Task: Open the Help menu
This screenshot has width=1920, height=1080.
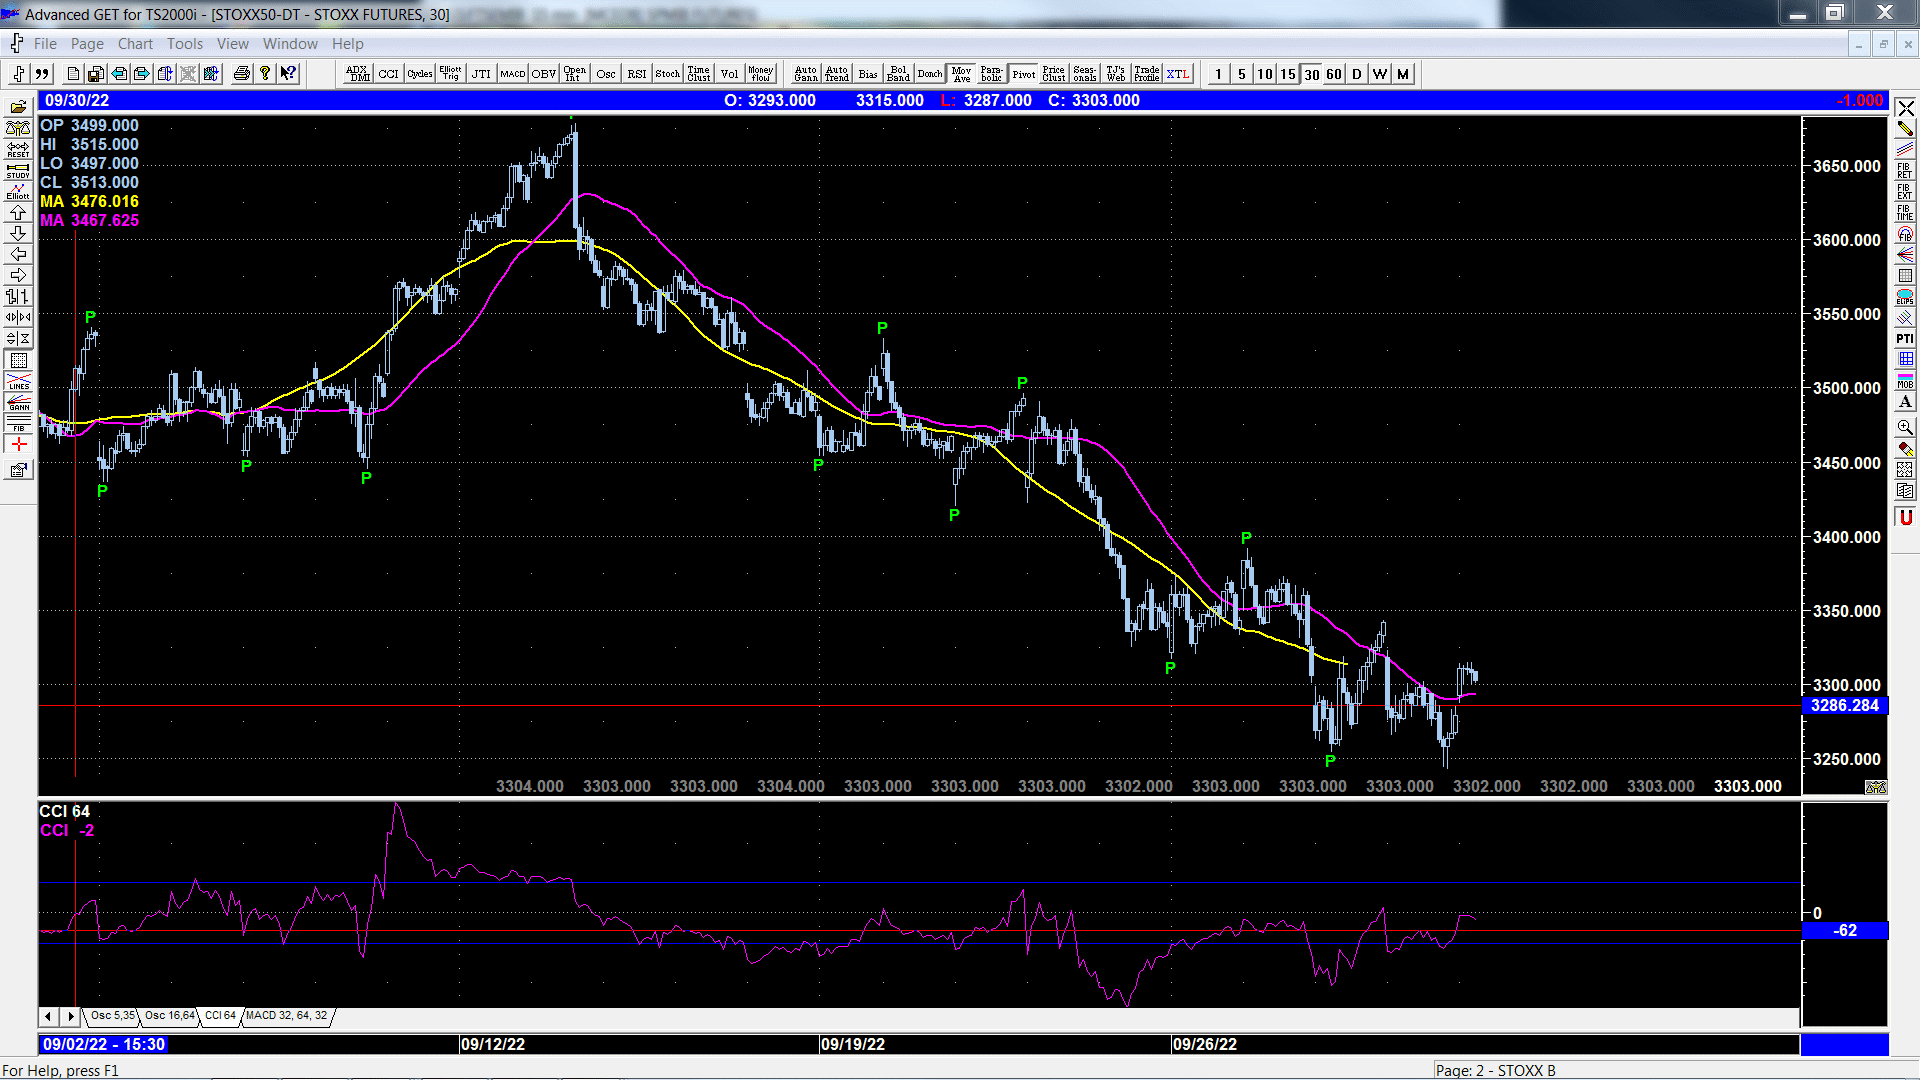Action: (x=348, y=44)
